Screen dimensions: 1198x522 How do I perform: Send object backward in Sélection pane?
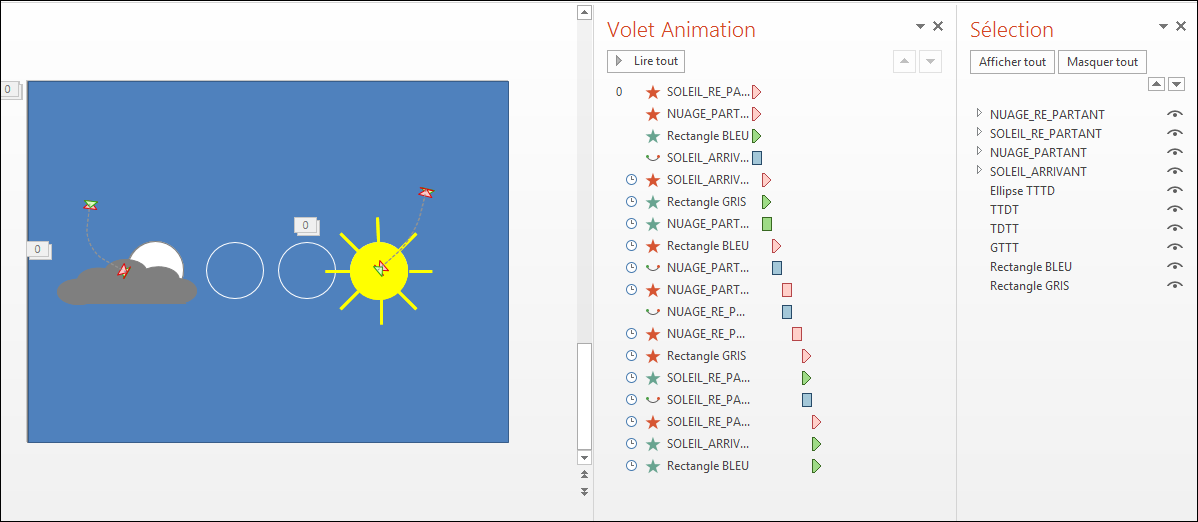[1176, 84]
